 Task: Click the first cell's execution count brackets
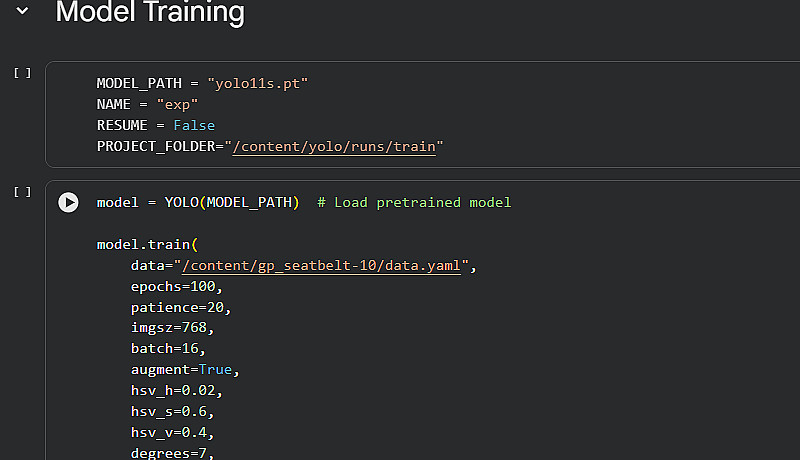(x=22, y=73)
